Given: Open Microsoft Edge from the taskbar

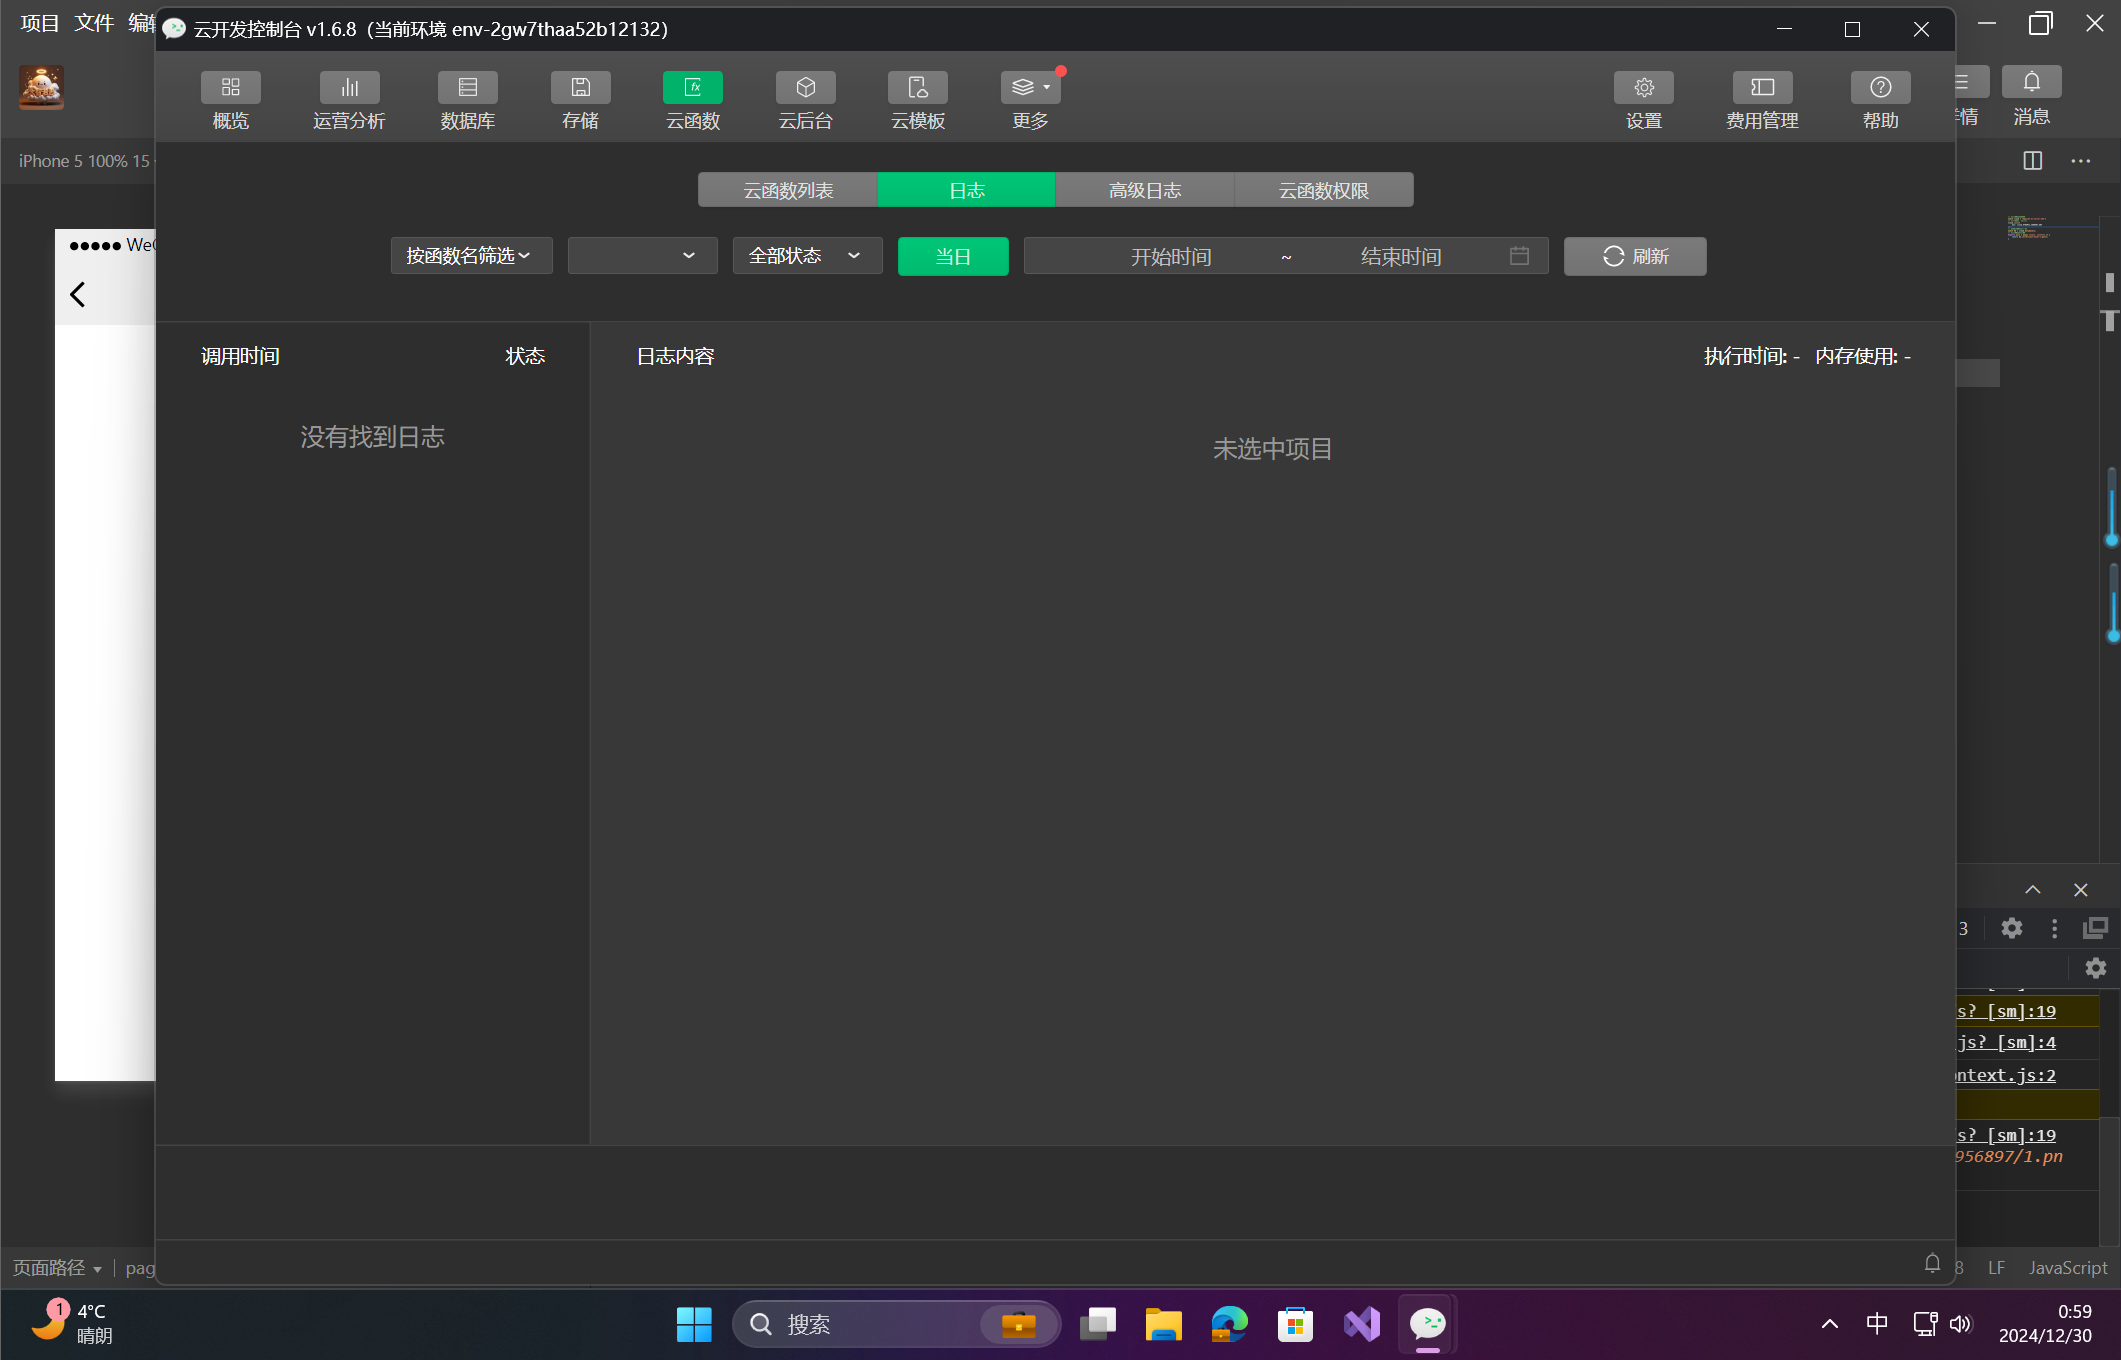Looking at the screenshot, I should (1229, 1324).
